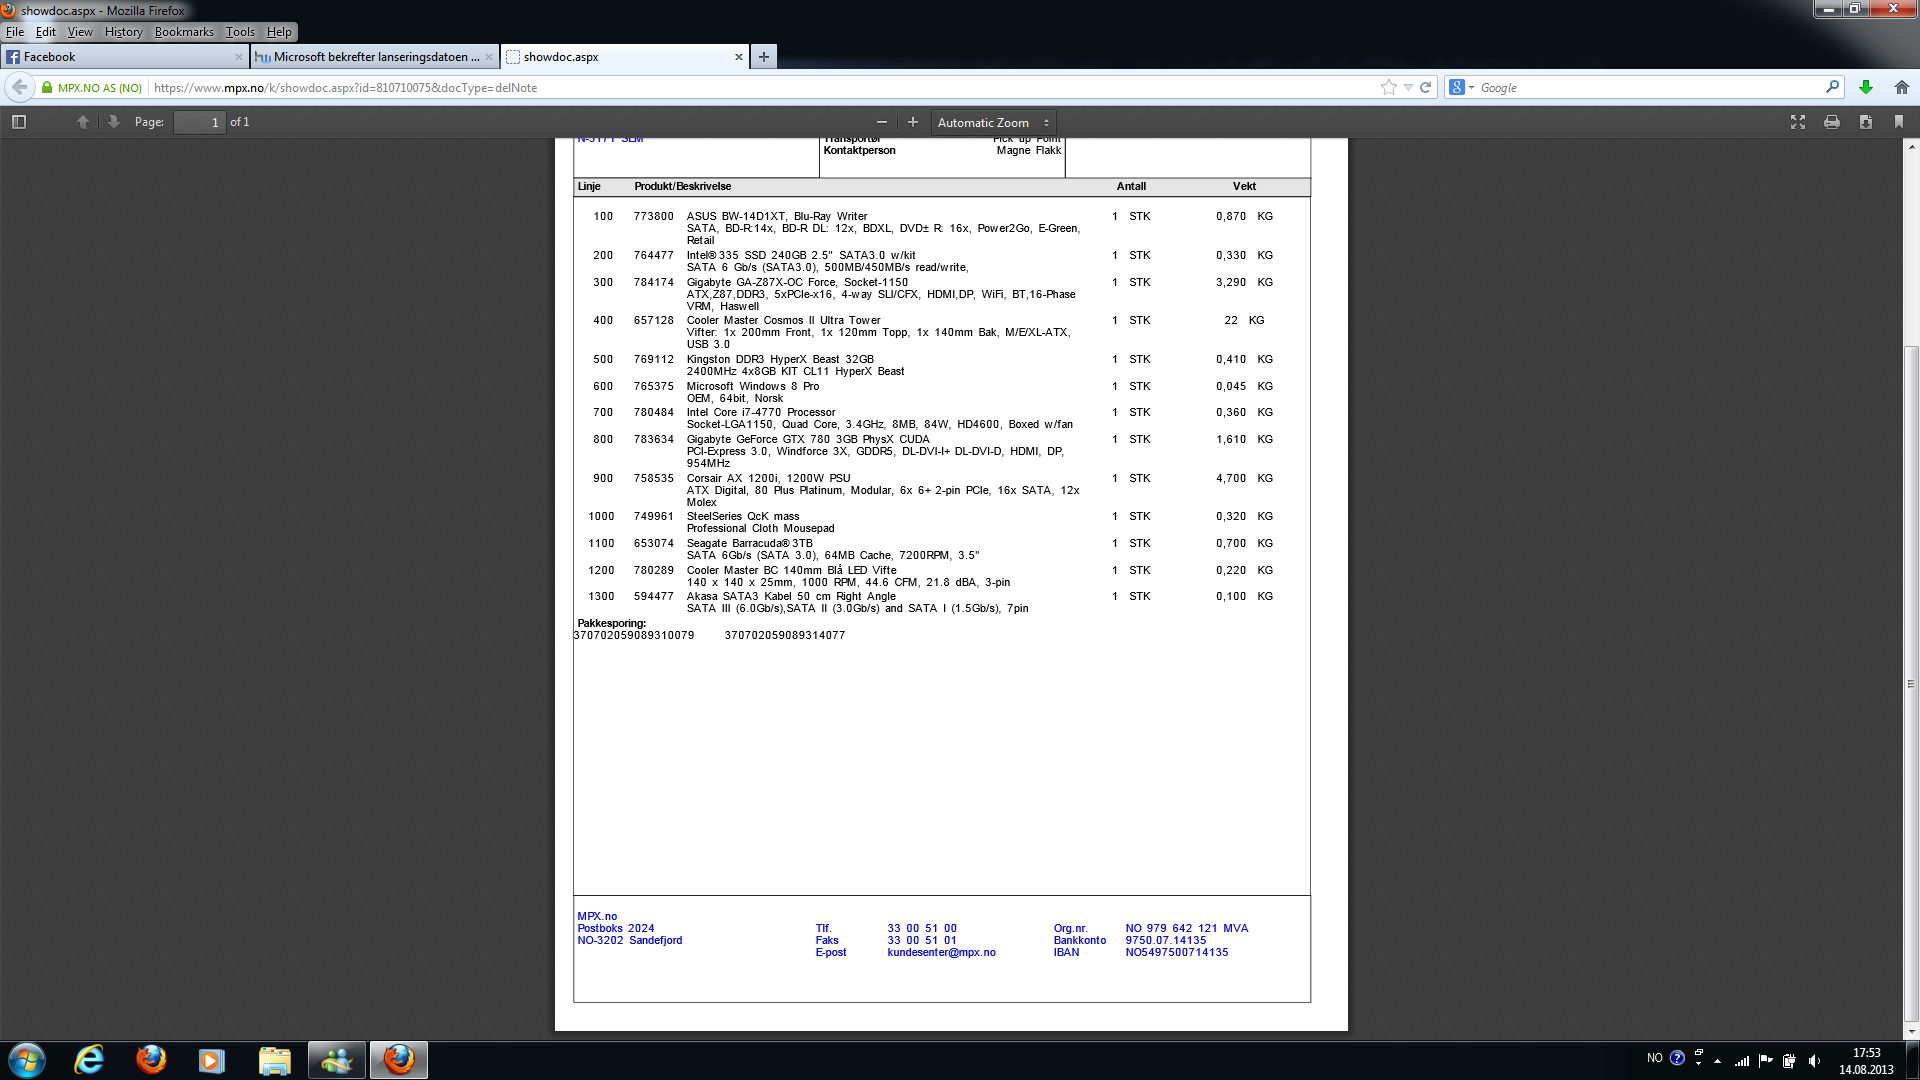
Task: Click tracking number 370702059089314077
Action: [785, 636]
